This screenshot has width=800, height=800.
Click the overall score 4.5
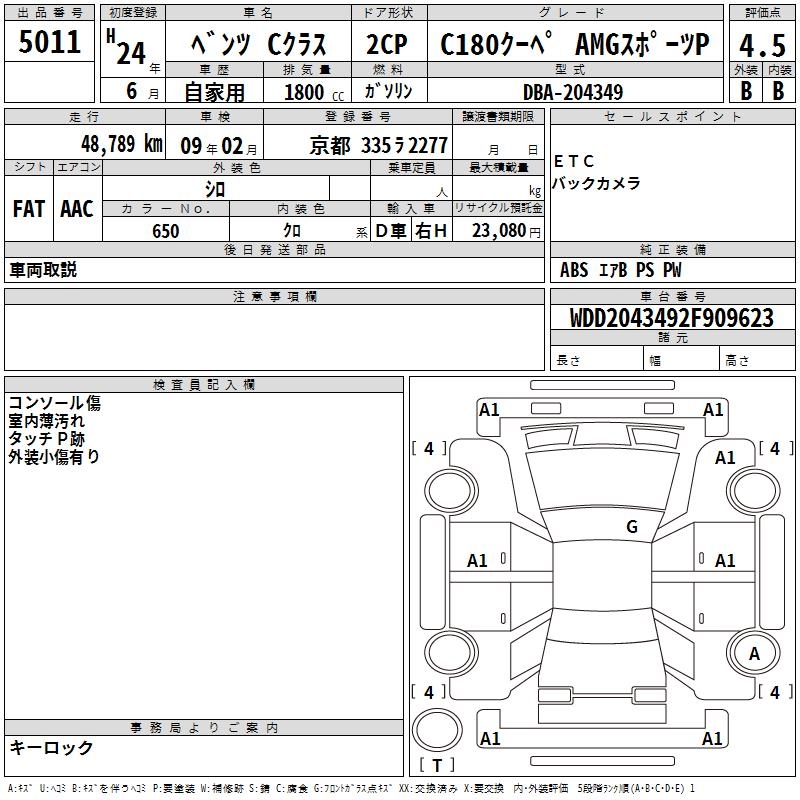coord(762,45)
